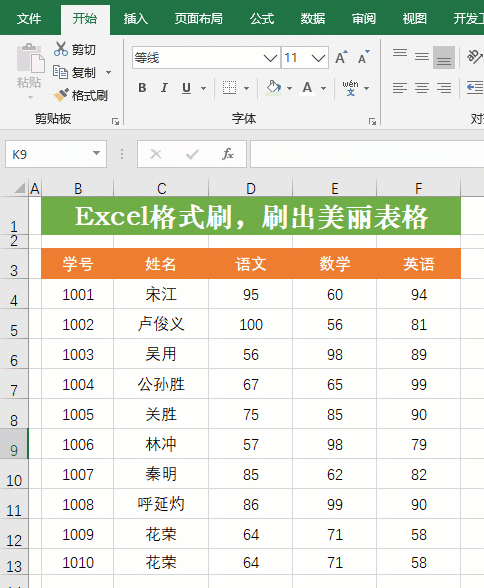Toggle Bold formatting

click(142, 88)
